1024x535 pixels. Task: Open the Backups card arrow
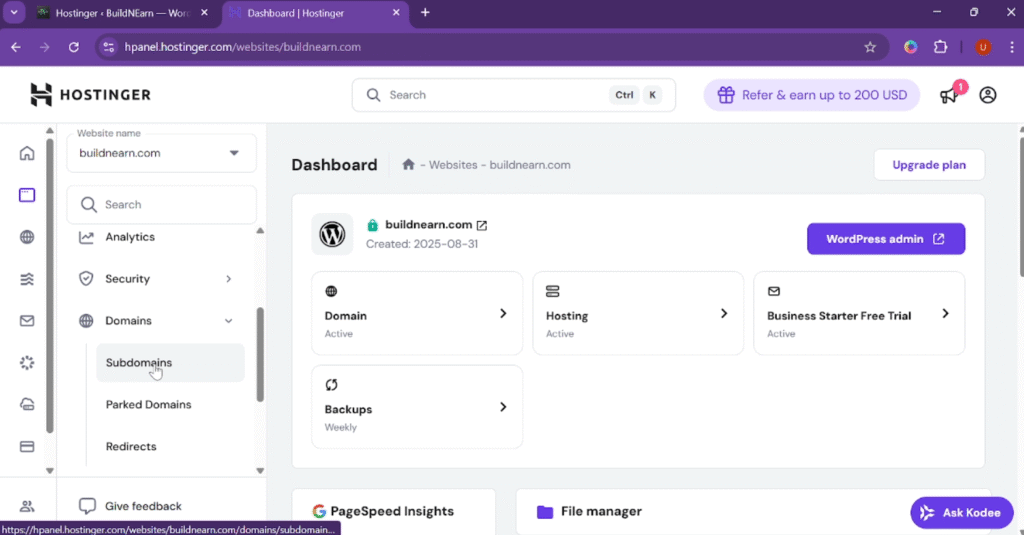(503, 407)
